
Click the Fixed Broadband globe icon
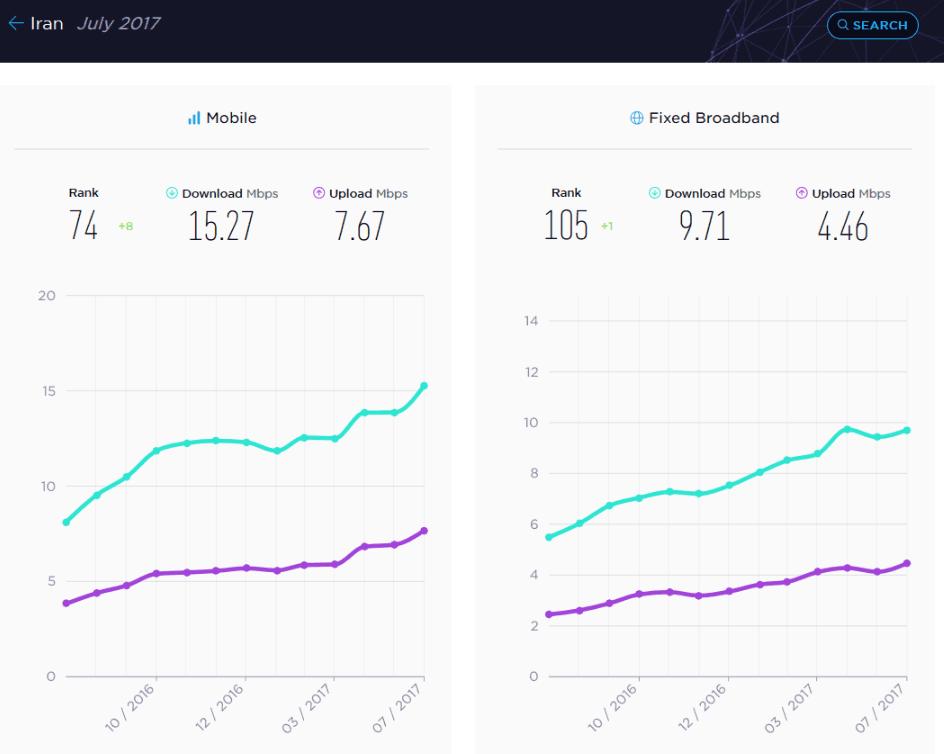click(x=636, y=118)
